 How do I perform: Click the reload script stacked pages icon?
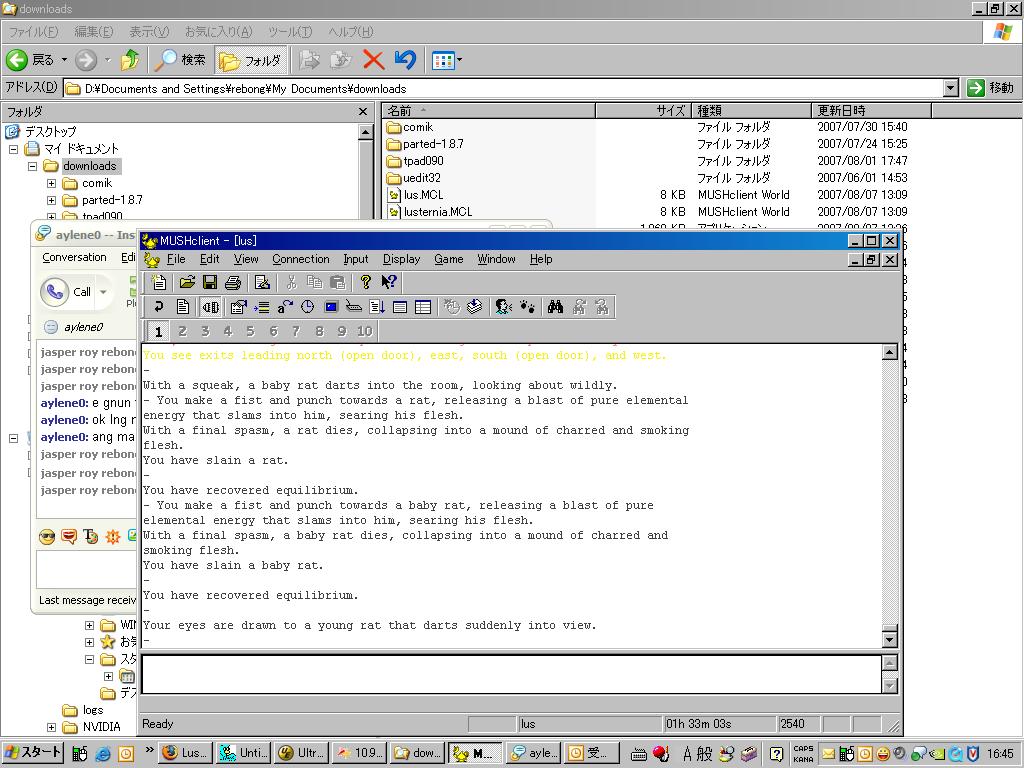click(475, 307)
